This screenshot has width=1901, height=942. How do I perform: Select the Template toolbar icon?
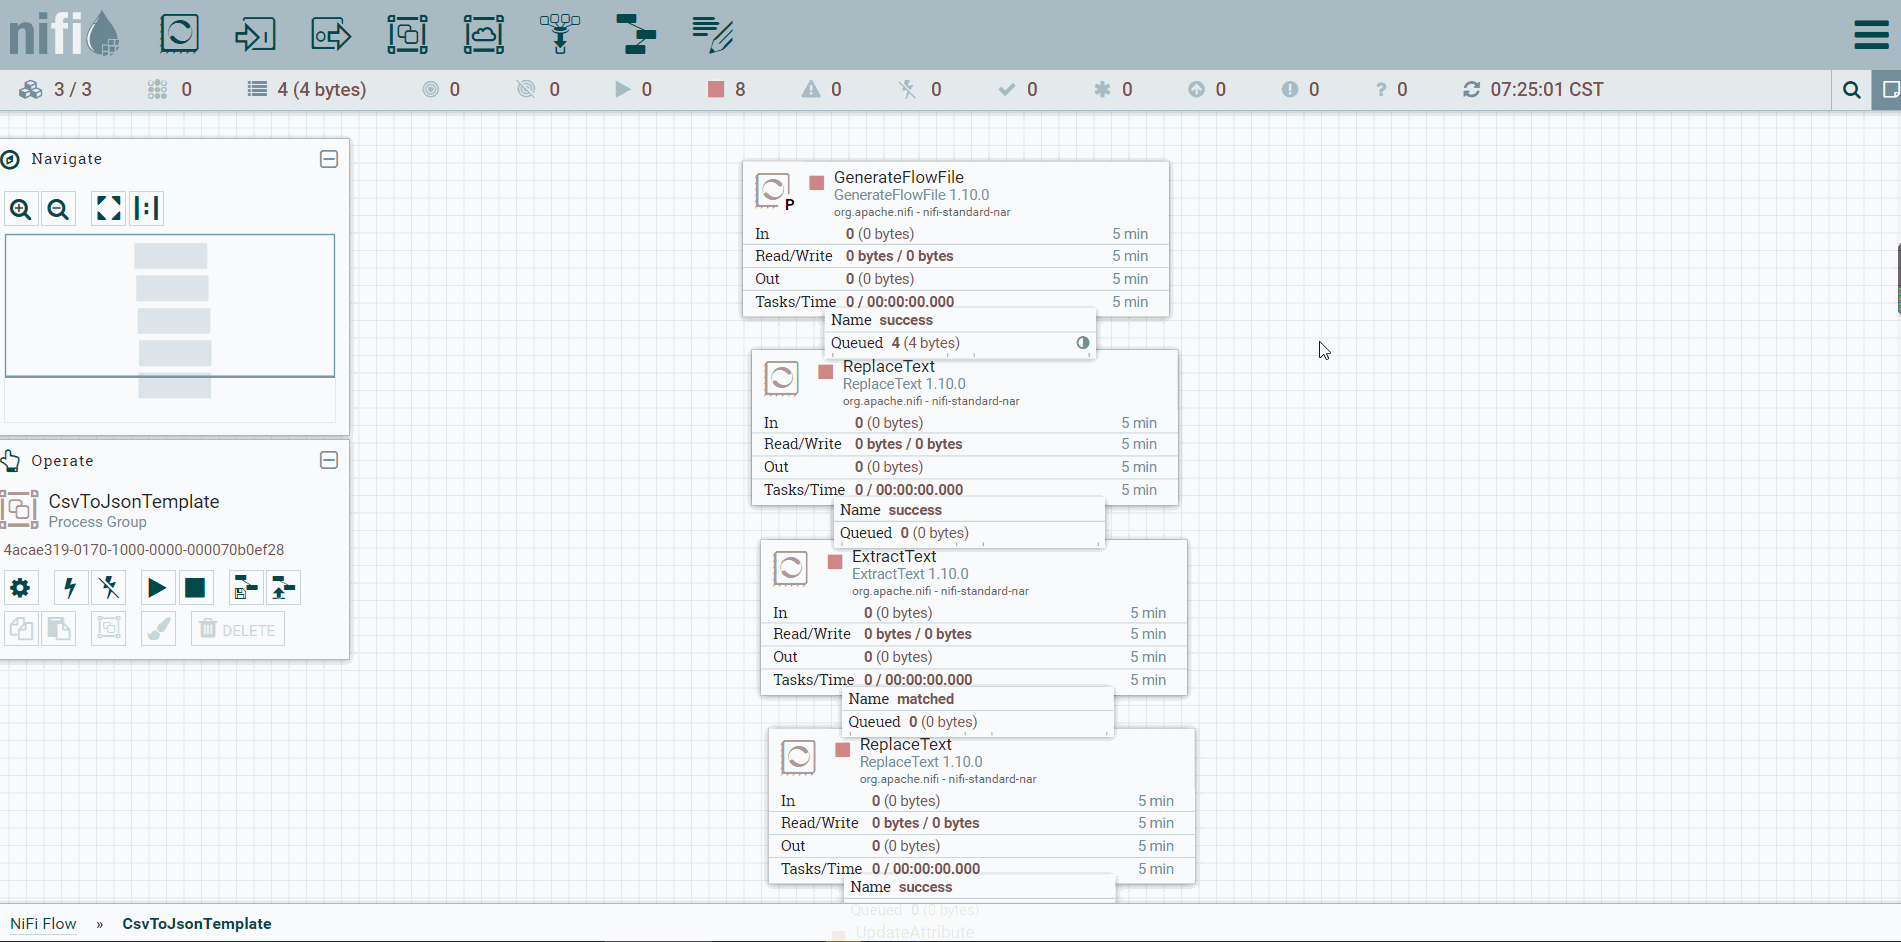click(636, 34)
